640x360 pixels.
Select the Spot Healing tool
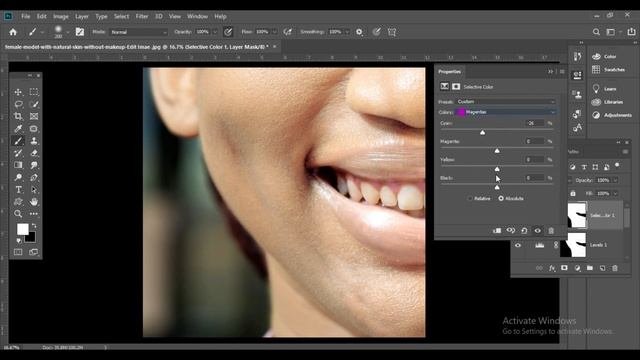click(x=34, y=129)
